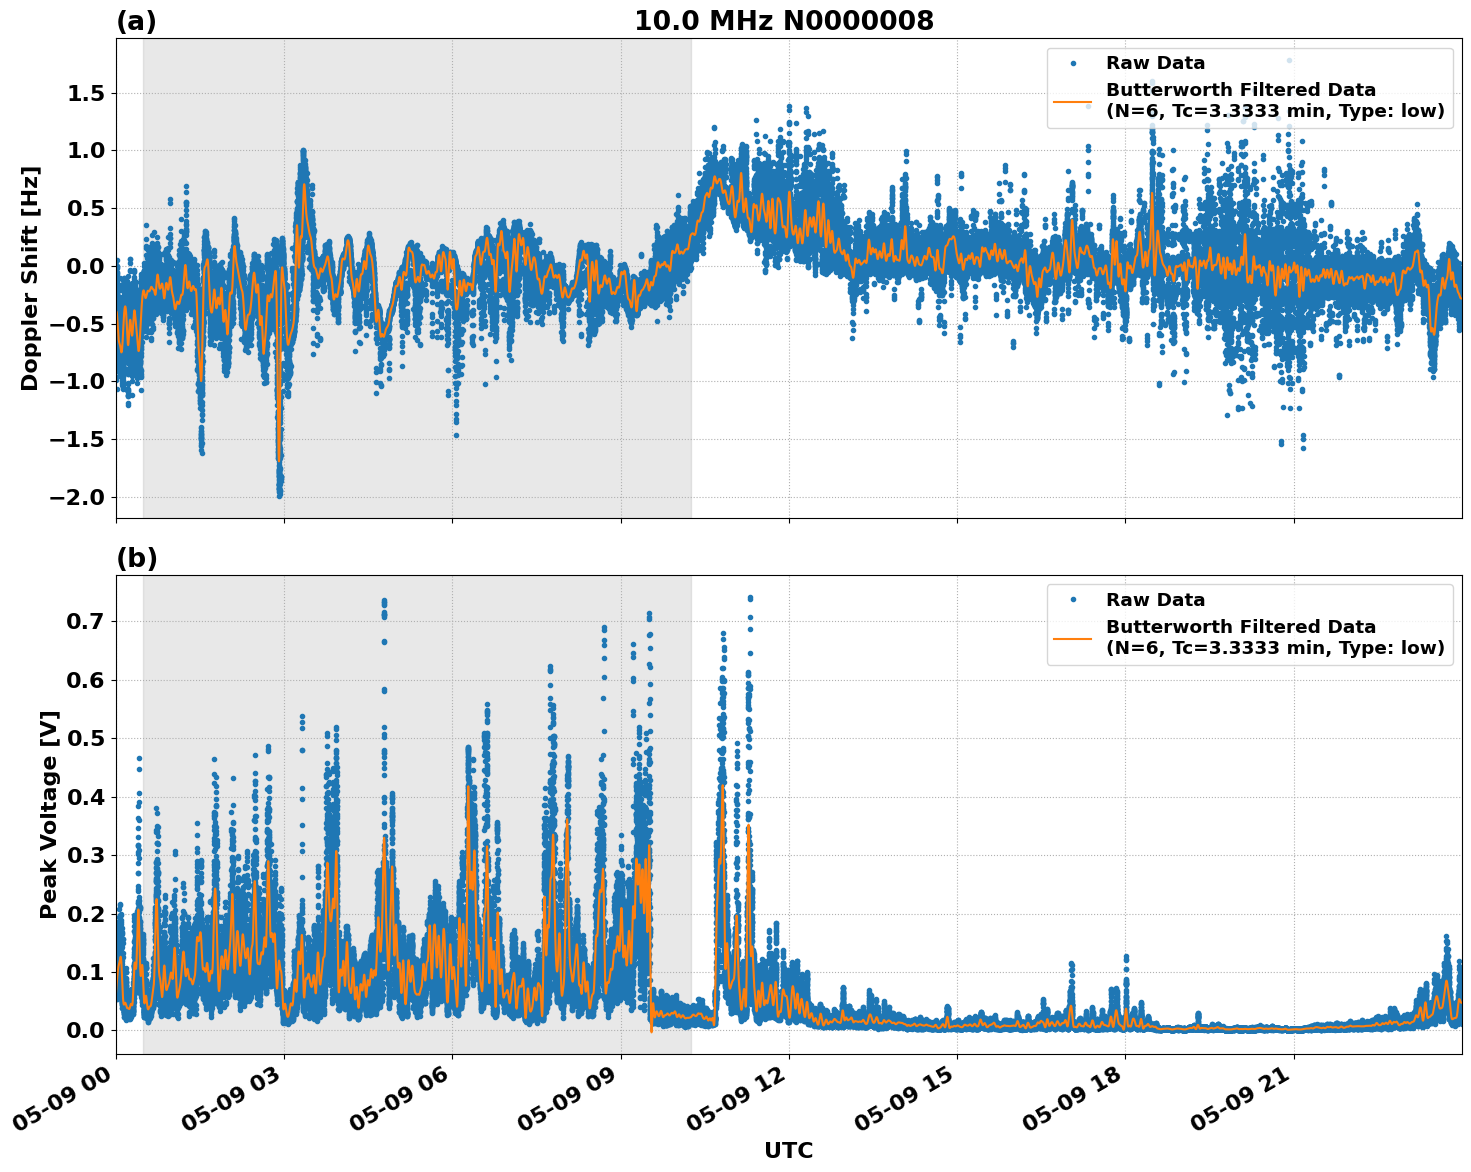Click x-axis tick label "05-09 21"
The width and height of the screenshot is (1471, 1172).
(x=1241, y=1098)
